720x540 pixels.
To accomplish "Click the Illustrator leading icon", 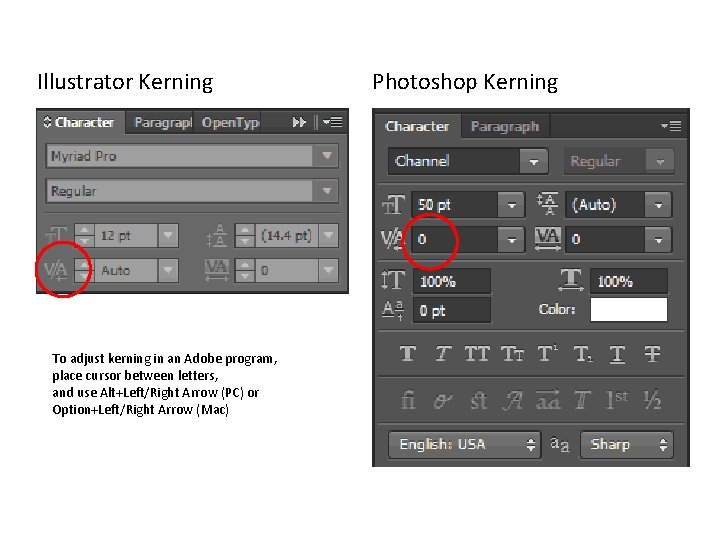I will pyautogui.click(x=217, y=236).
